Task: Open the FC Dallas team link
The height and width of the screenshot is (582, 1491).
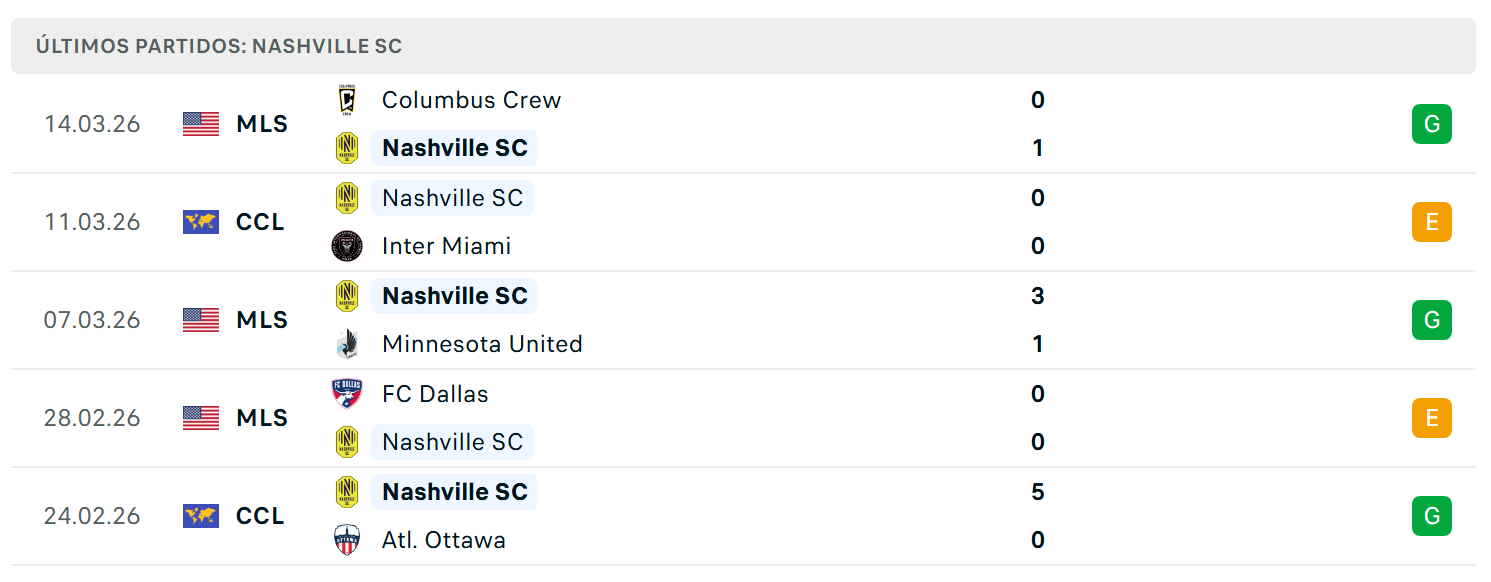Action: pos(435,394)
